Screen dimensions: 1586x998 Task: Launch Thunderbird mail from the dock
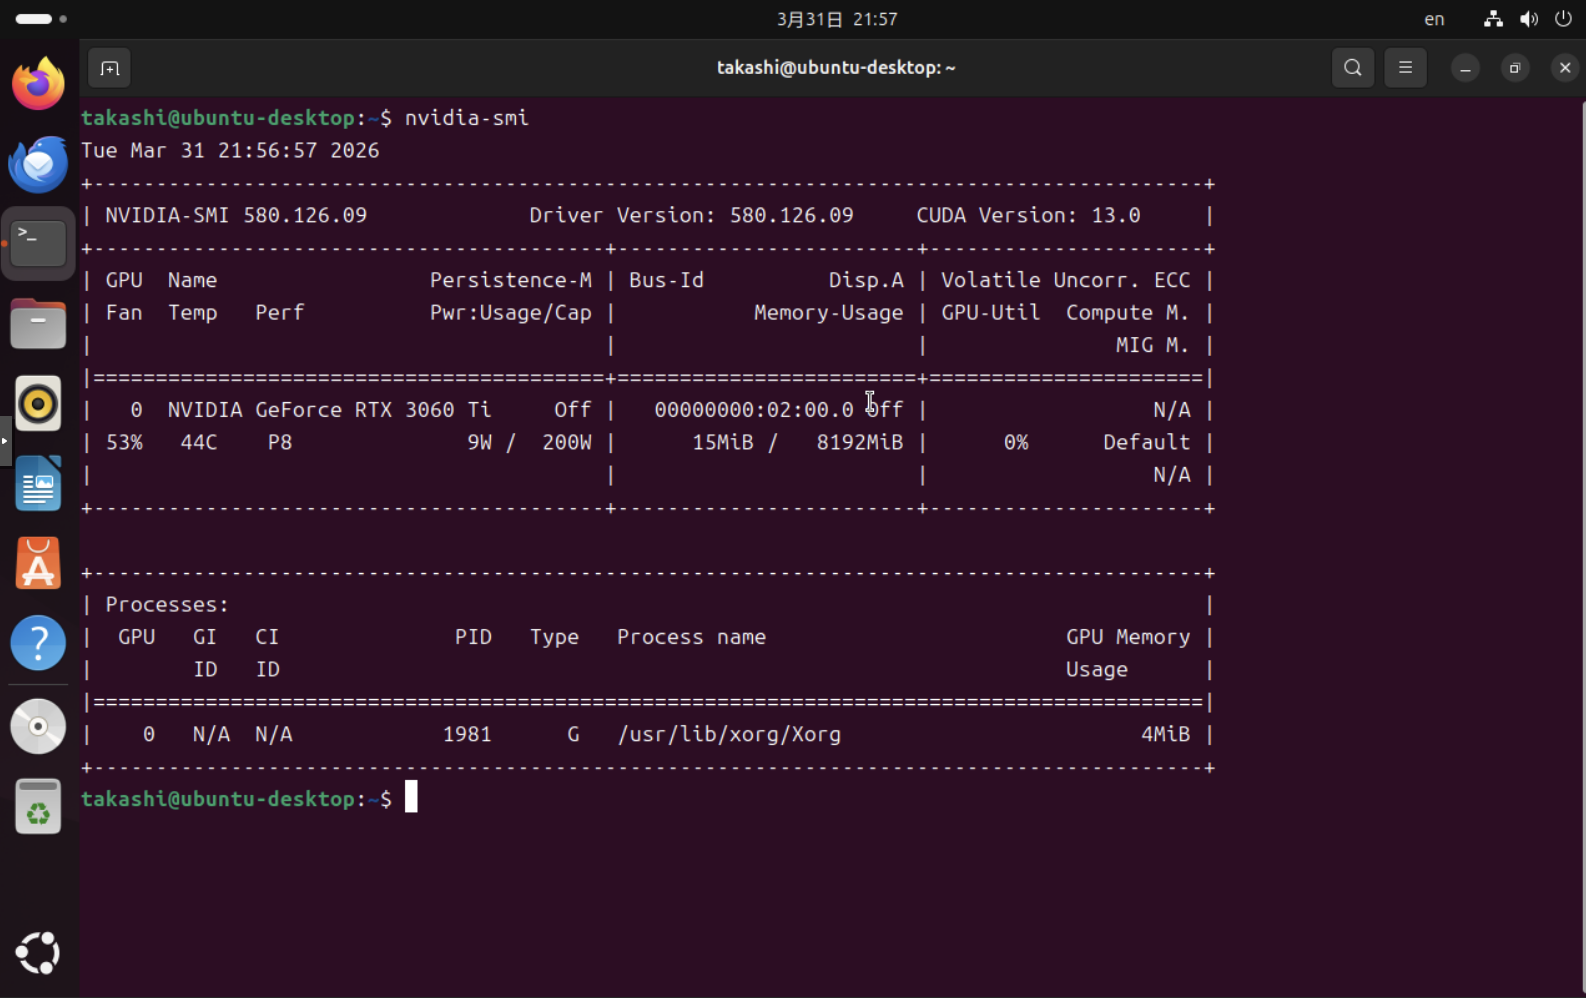coord(38,163)
